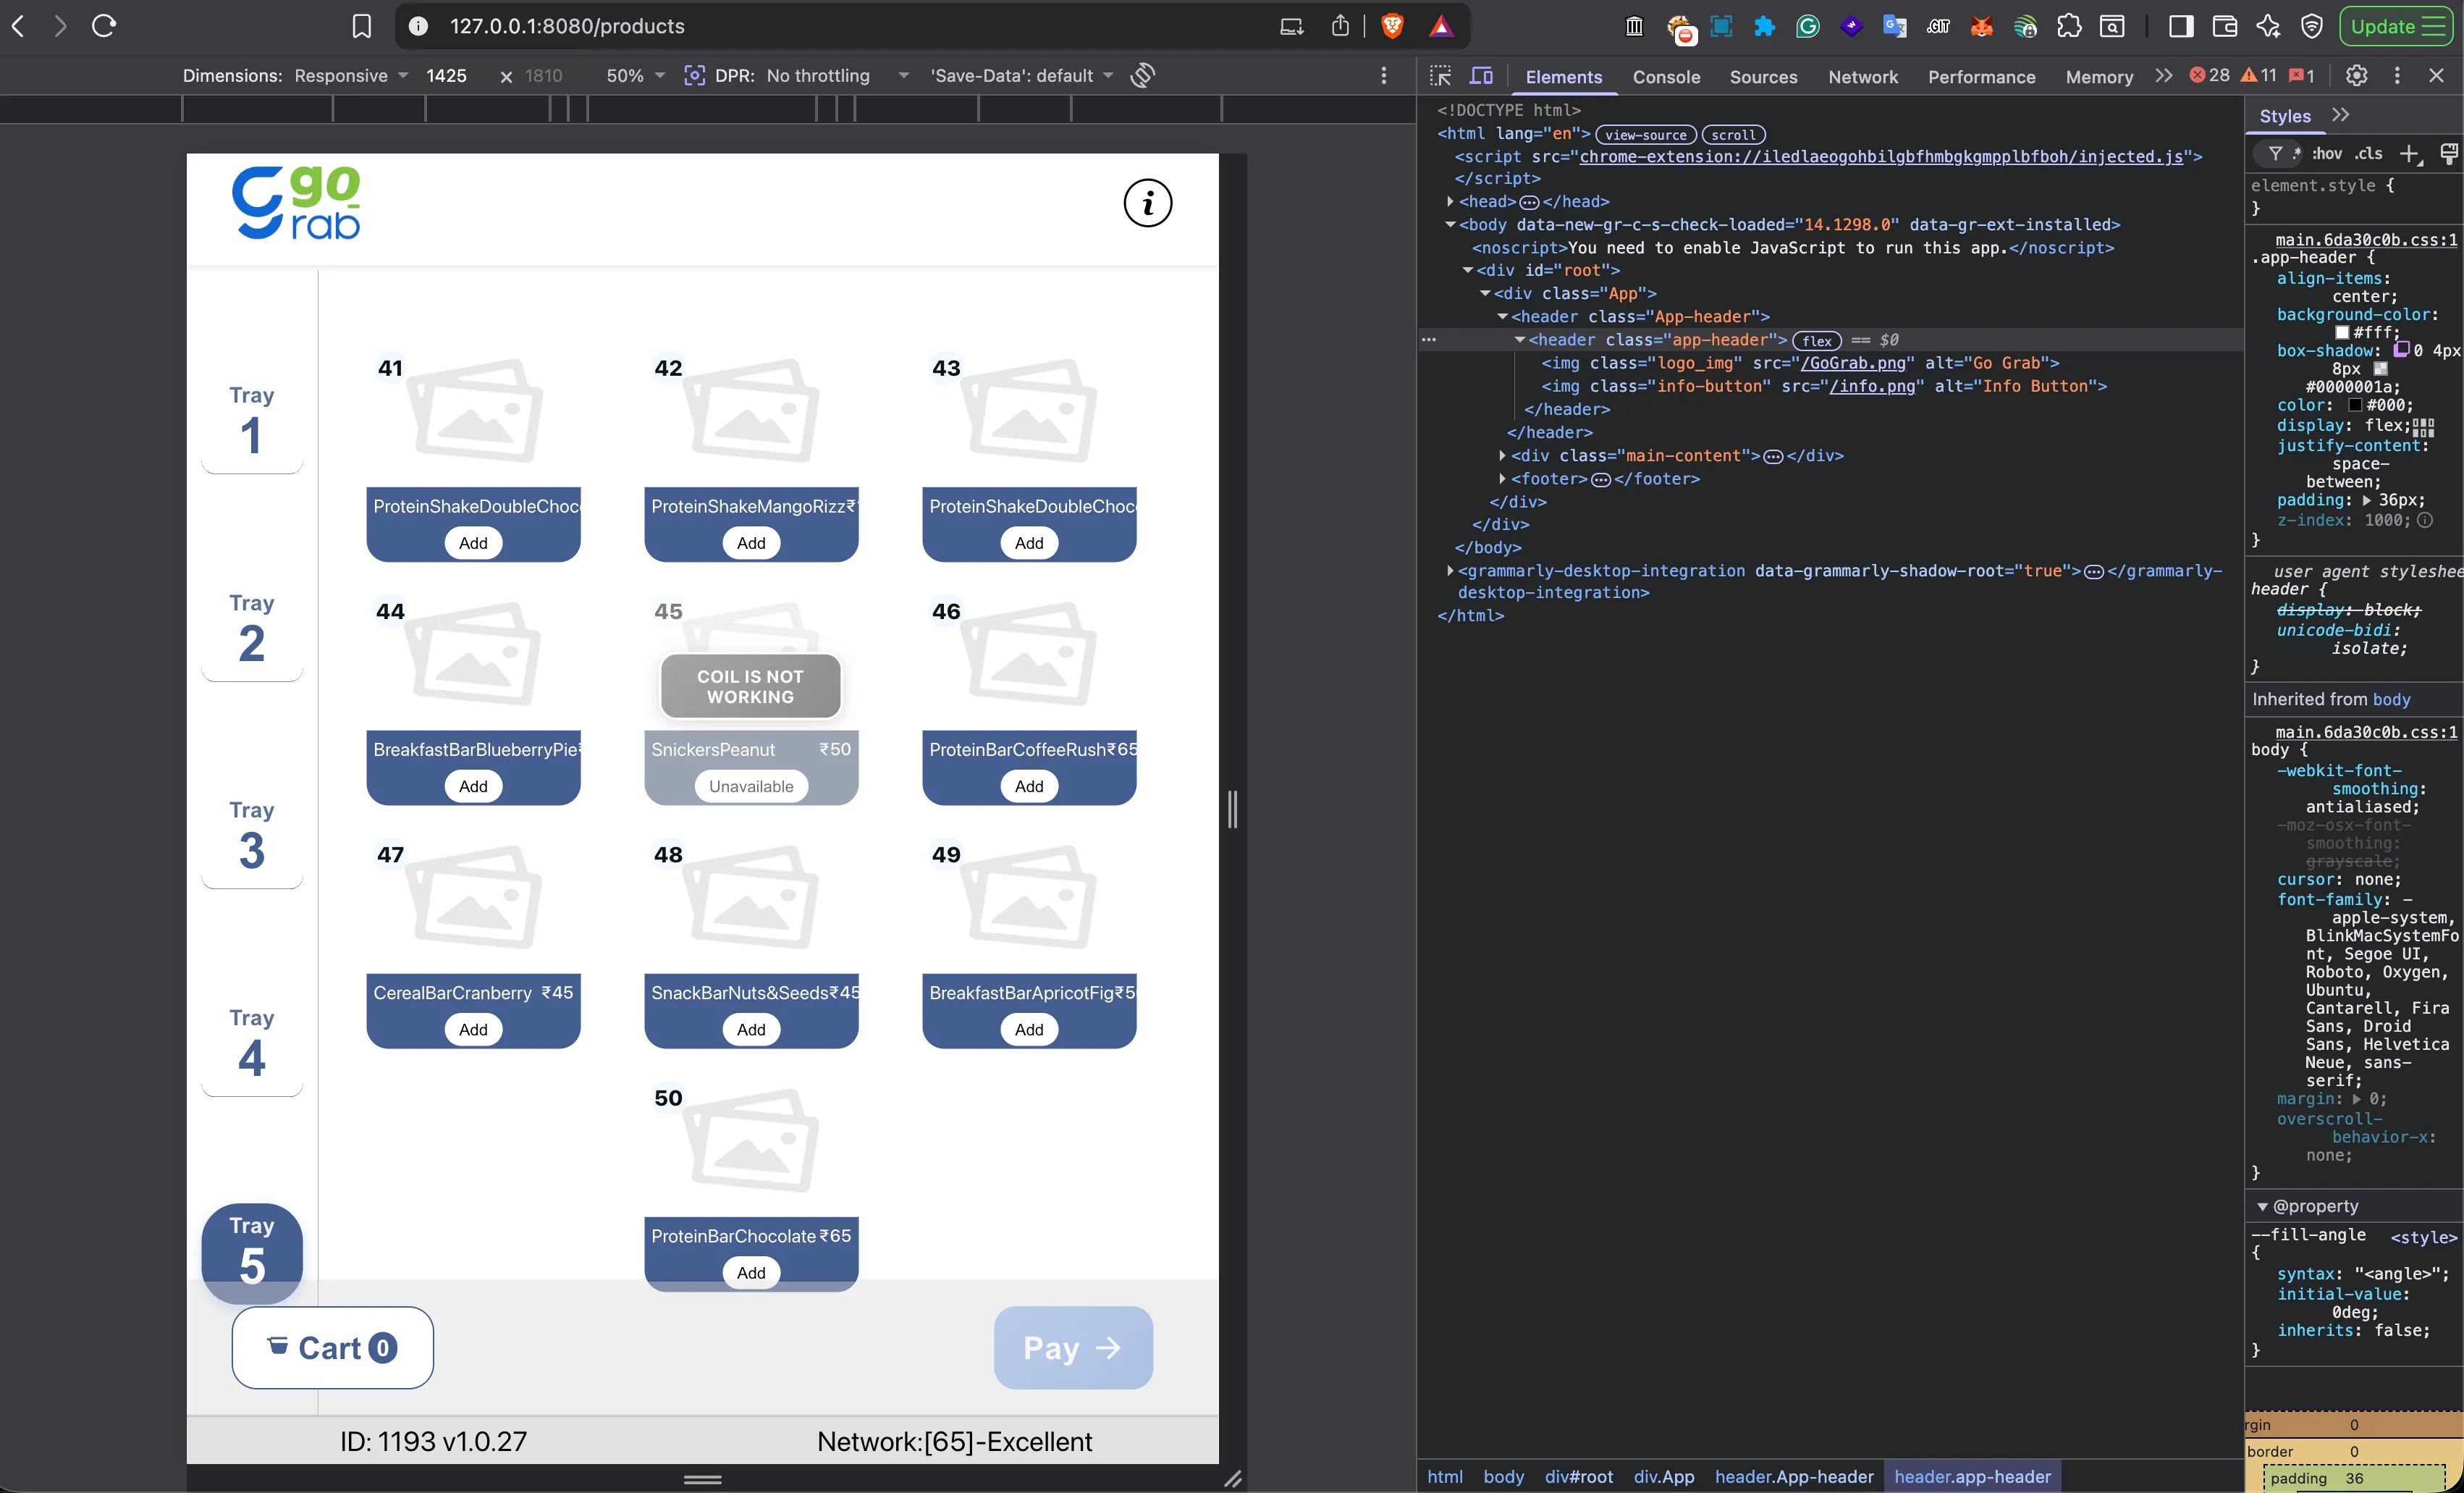2464x1493 pixels.
Task: Switch to the Console tab
Action: tap(1666, 77)
